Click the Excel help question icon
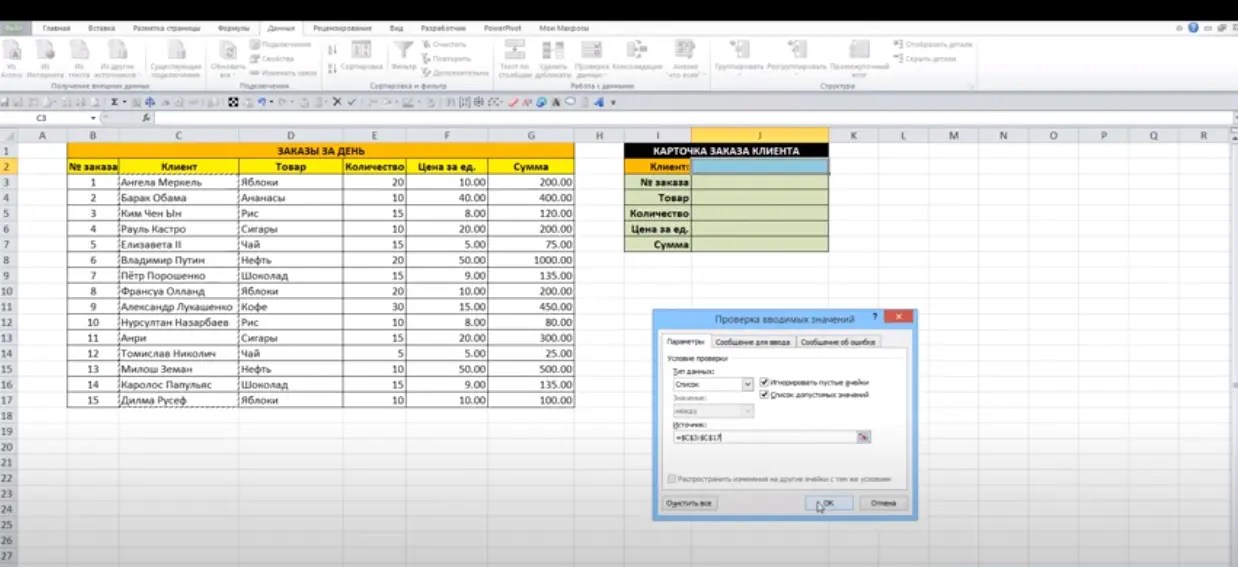1238x567 pixels. pyautogui.click(x=1193, y=28)
